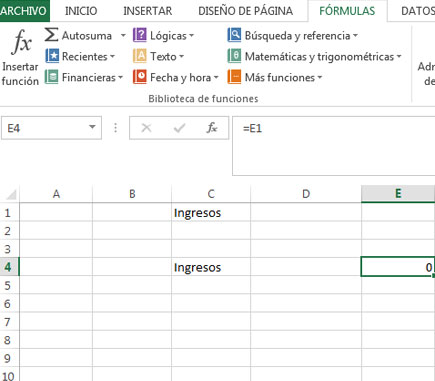Select row 3 header
435x381 pixels.
[9, 249]
